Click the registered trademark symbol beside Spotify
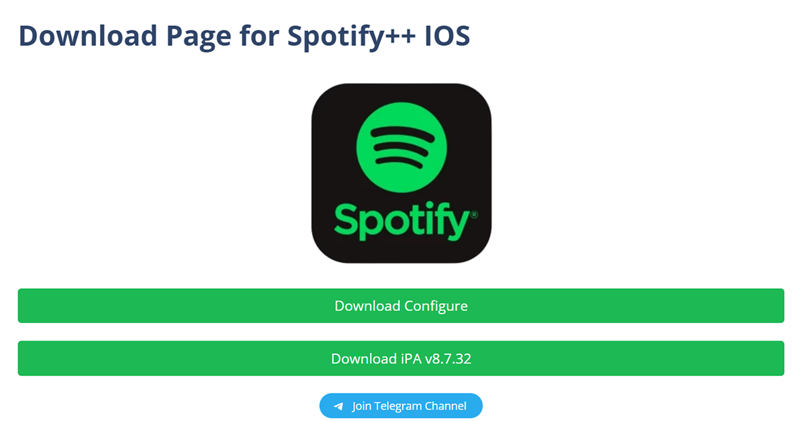This screenshot has height=421, width=800. [x=474, y=215]
